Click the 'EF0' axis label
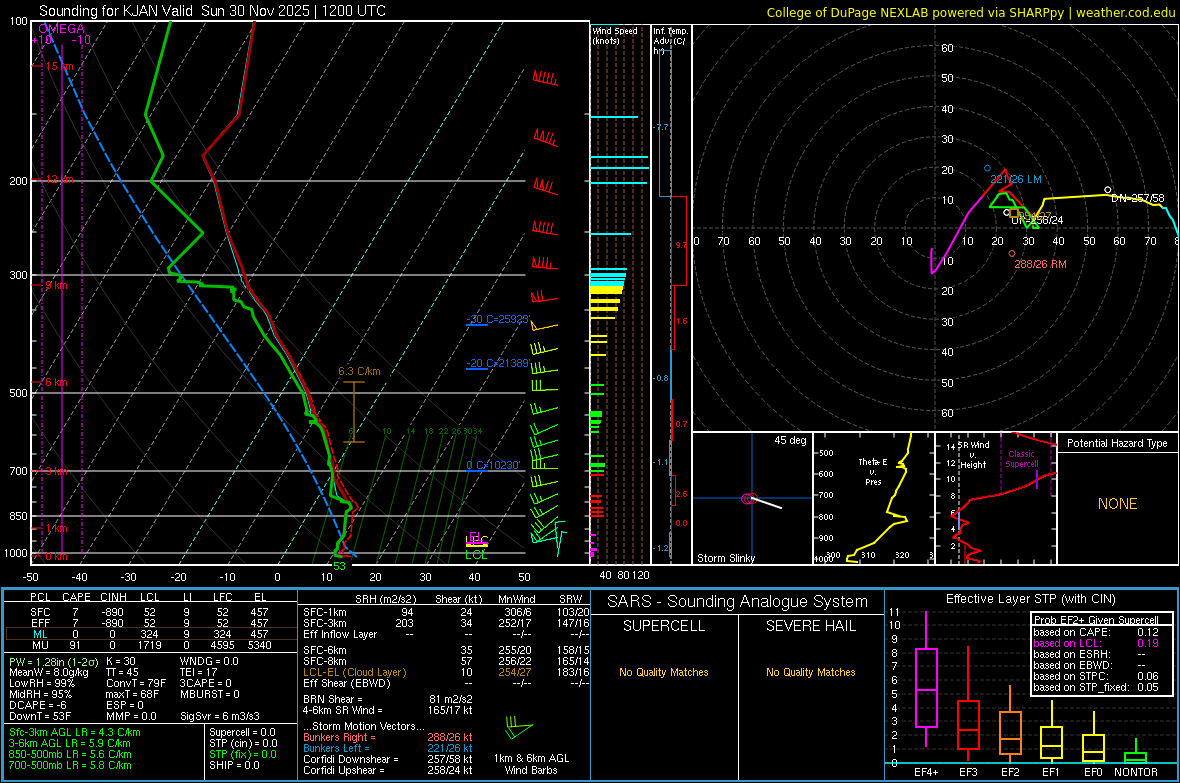Screen dimensions: 1180x783 pos(1093,772)
